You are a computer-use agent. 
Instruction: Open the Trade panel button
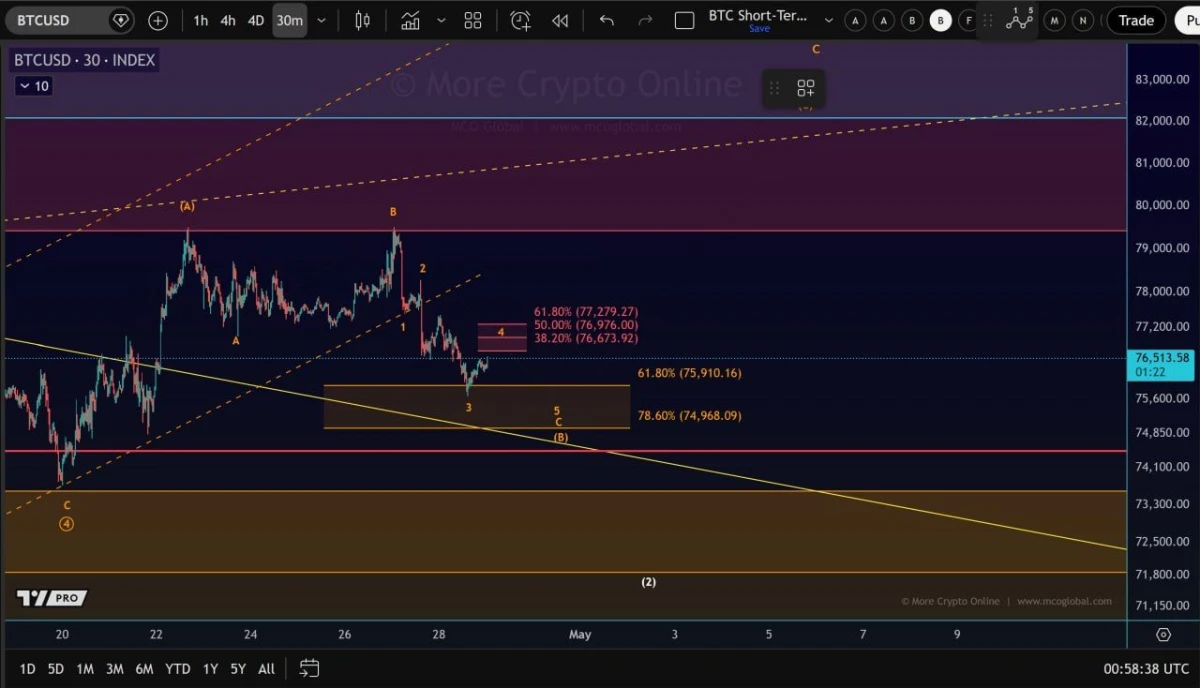pyautogui.click(x=1136, y=20)
